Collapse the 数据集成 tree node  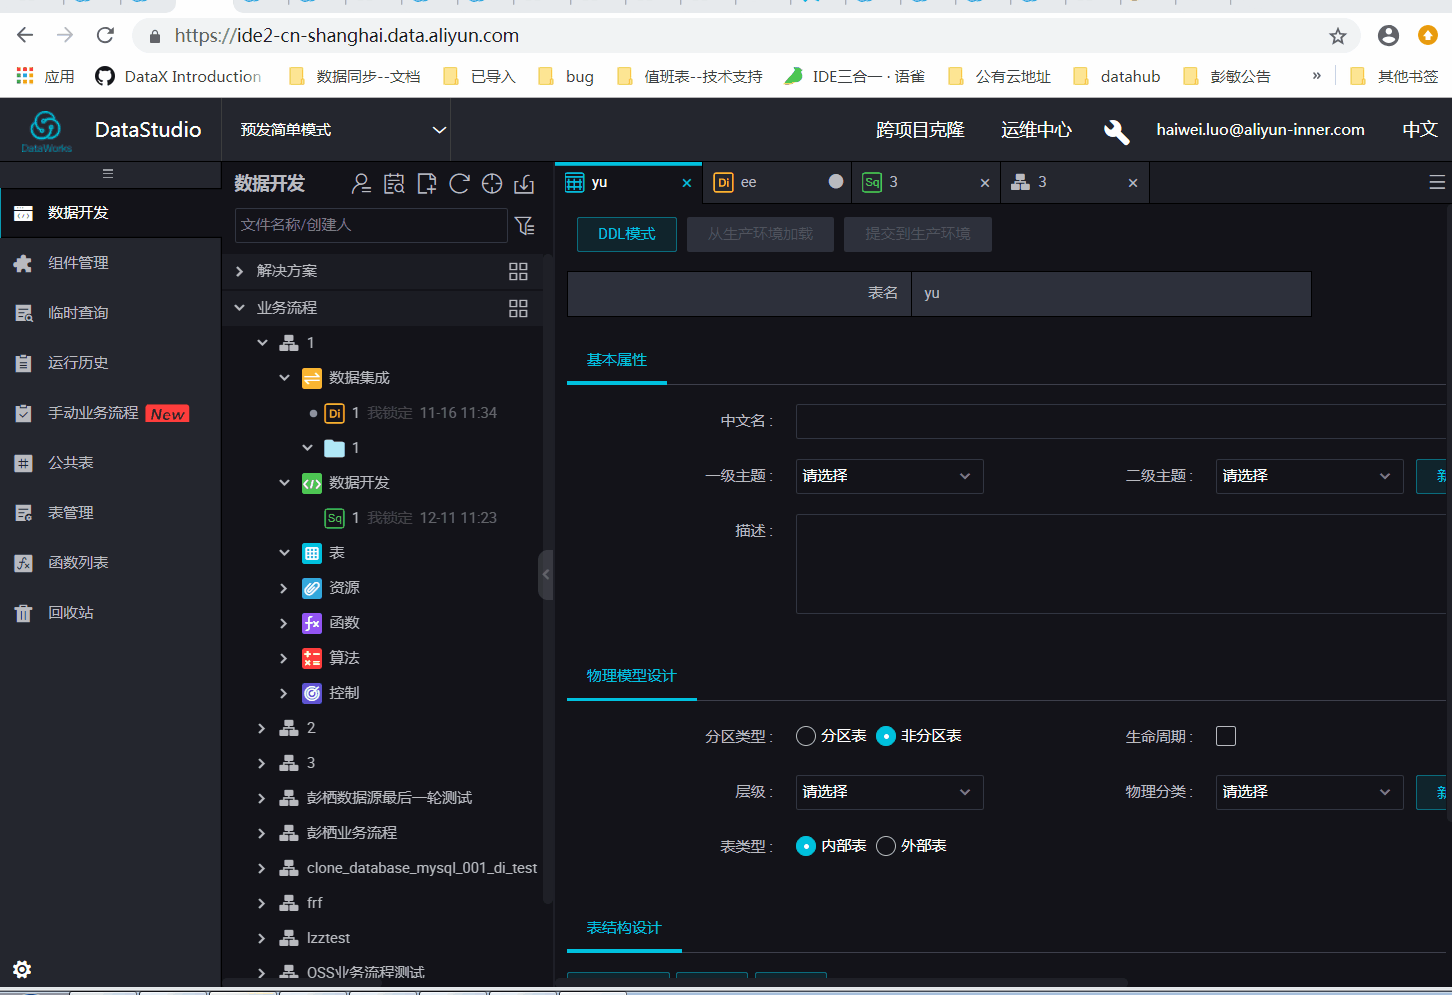pos(284,378)
